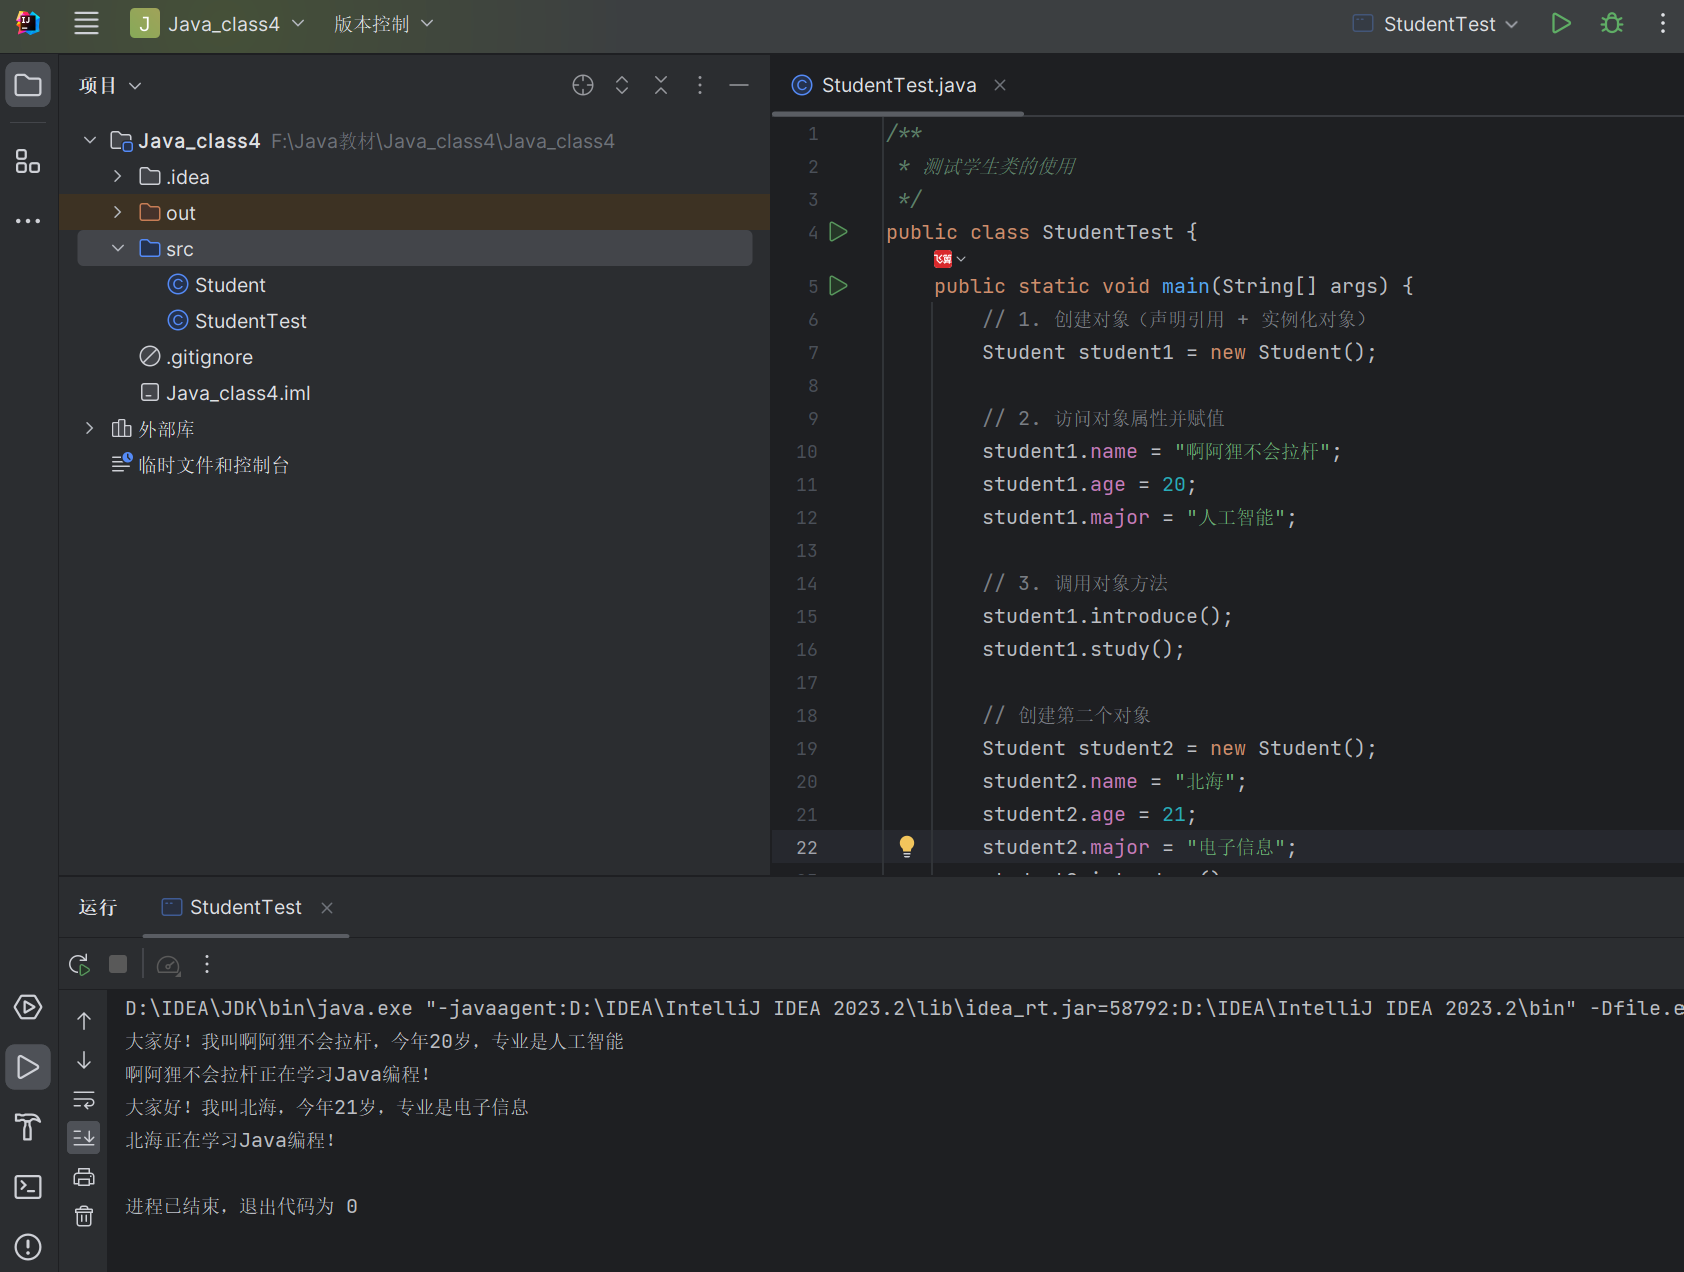Collapse the src folder in project tree
Viewport: 1684px width, 1272px height.
tap(118, 249)
